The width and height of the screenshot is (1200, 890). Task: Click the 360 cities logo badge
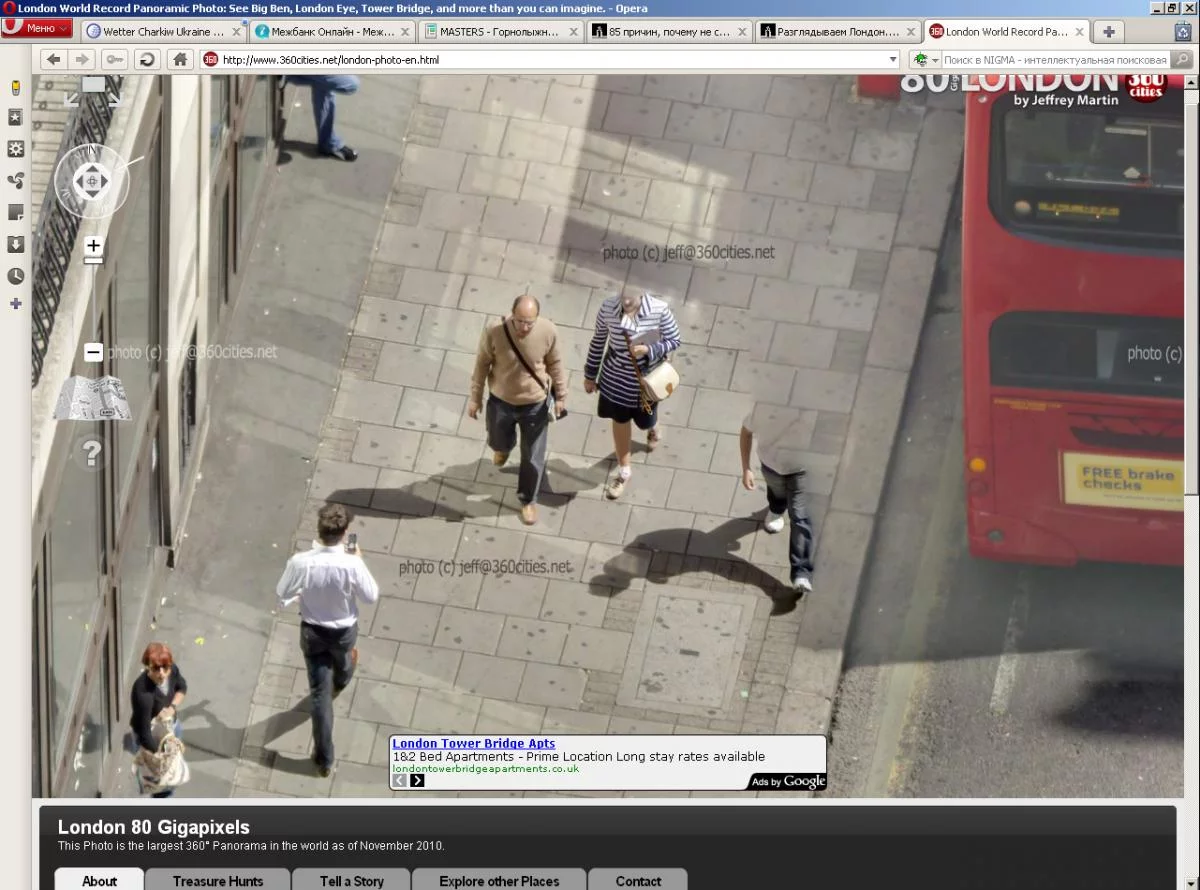click(x=1146, y=86)
